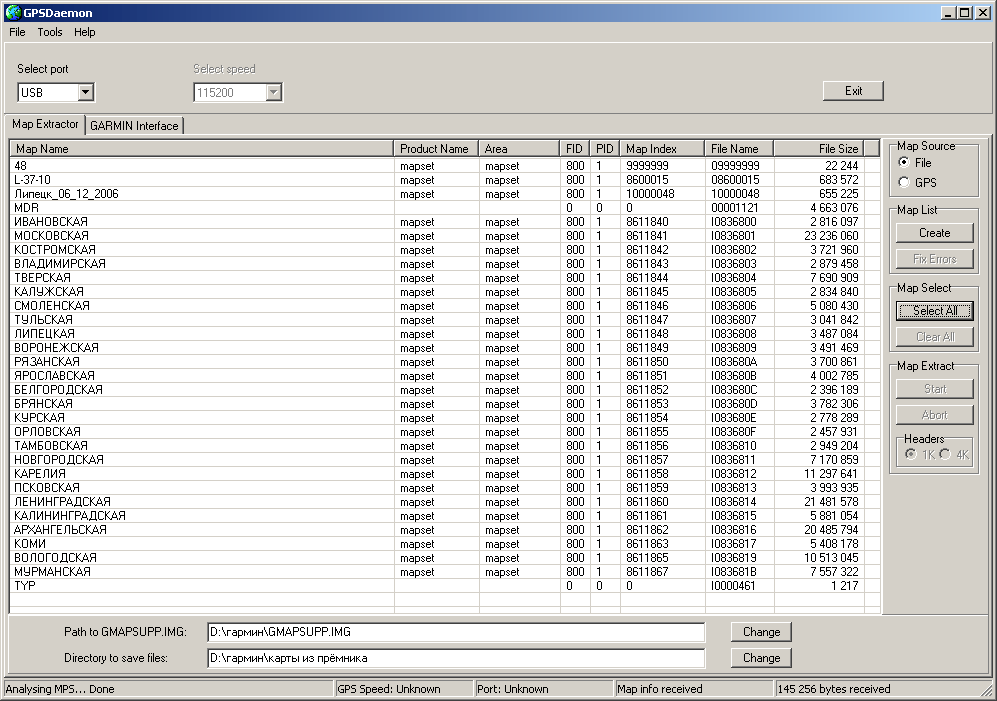This screenshot has width=997, height=701.
Task: Select the GPS map source radio button
Action: (905, 183)
